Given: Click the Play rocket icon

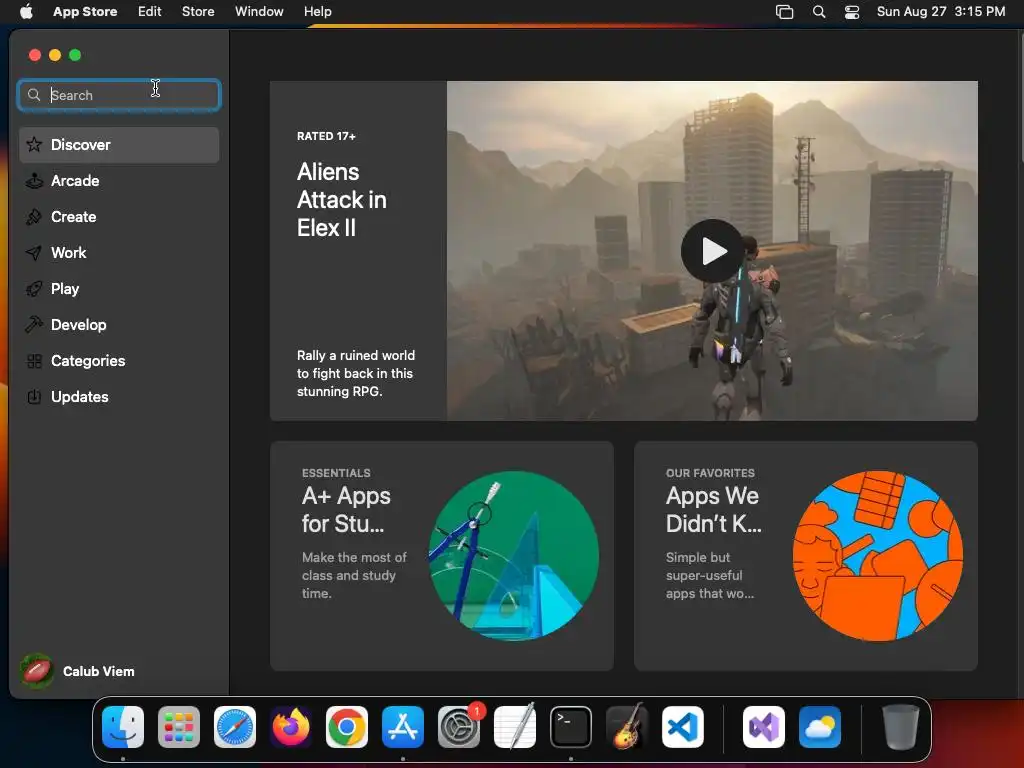Looking at the screenshot, I should click(x=34, y=289).
